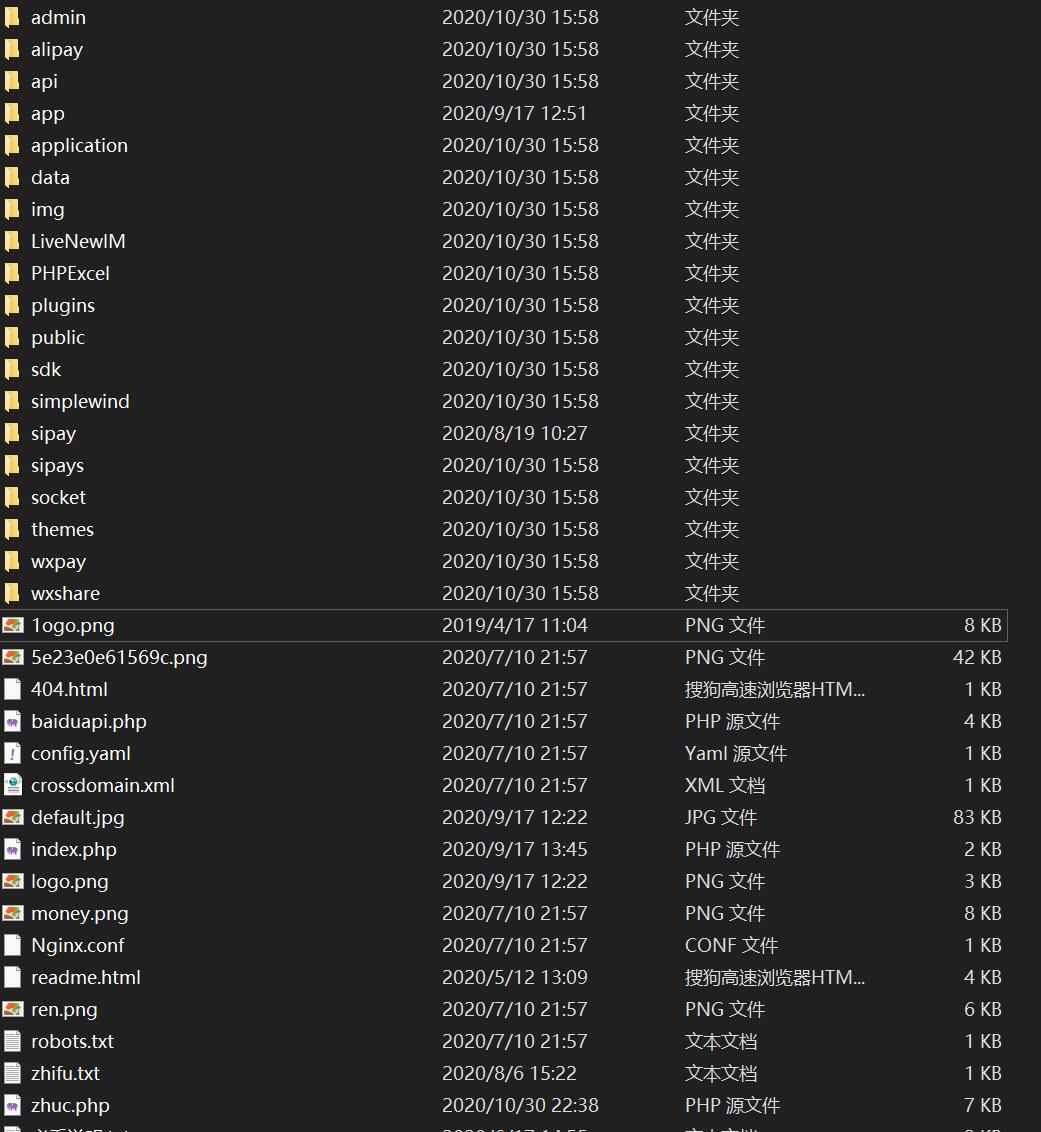Select the 404.html file name
The width and height of the screenshot is (1041, 1132).
[69, 690]
